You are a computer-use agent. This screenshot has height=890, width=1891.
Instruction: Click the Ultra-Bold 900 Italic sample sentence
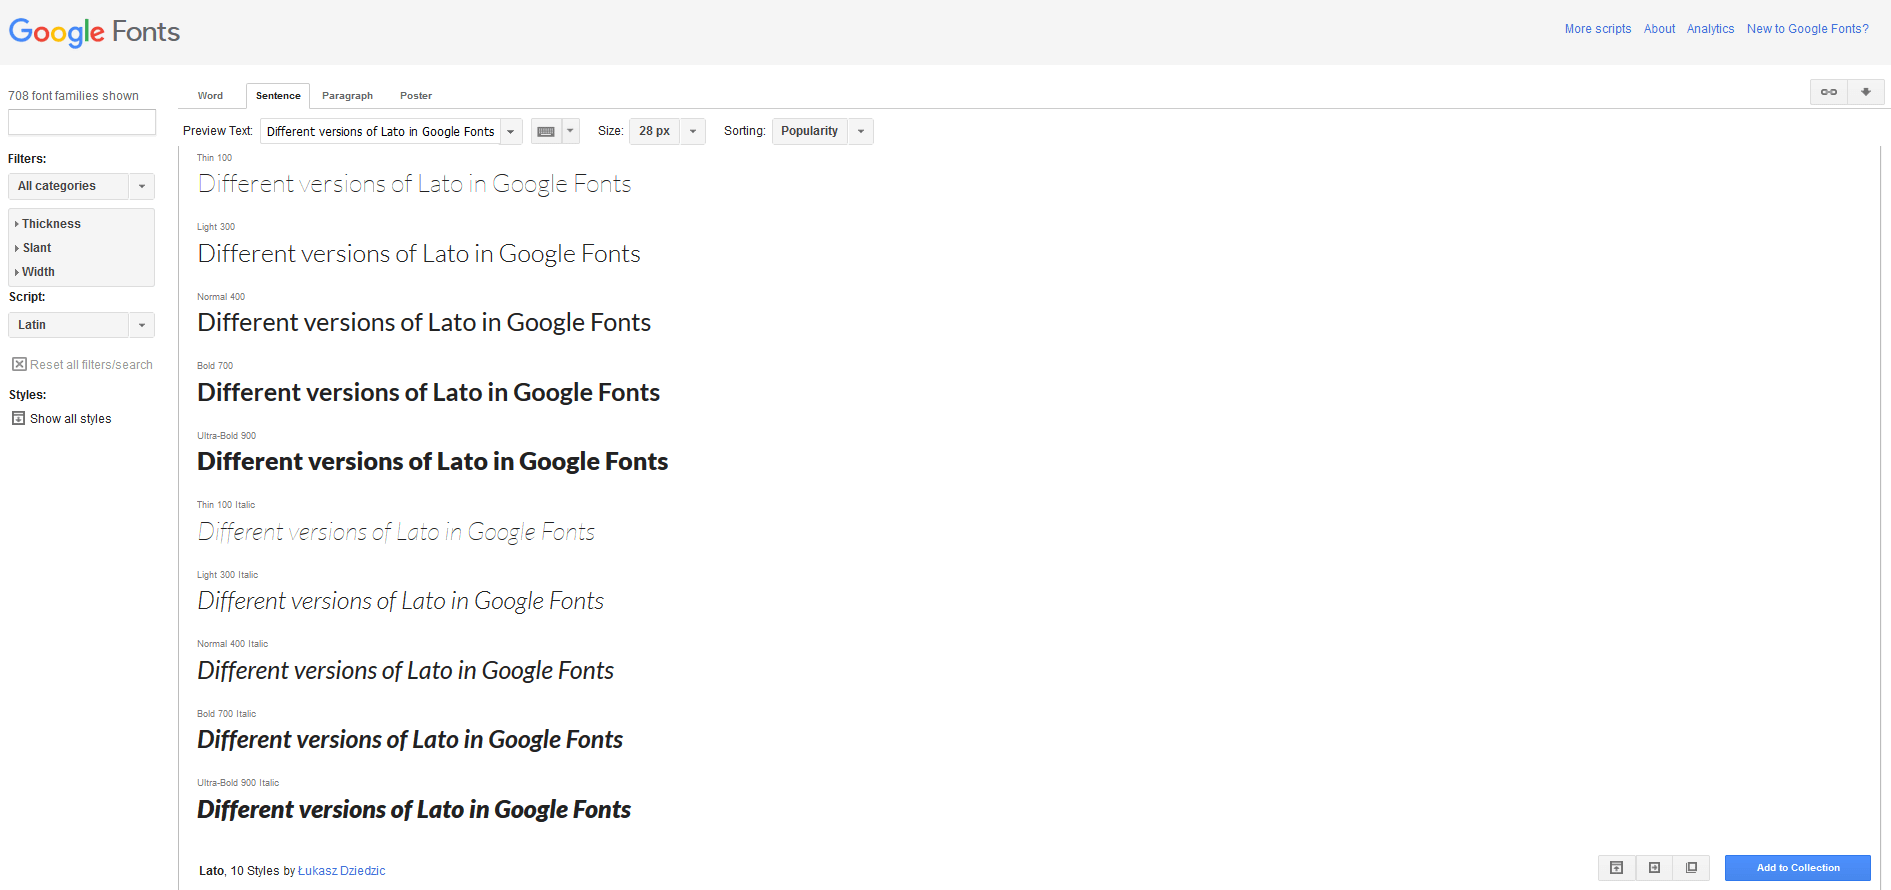(414, 810)
